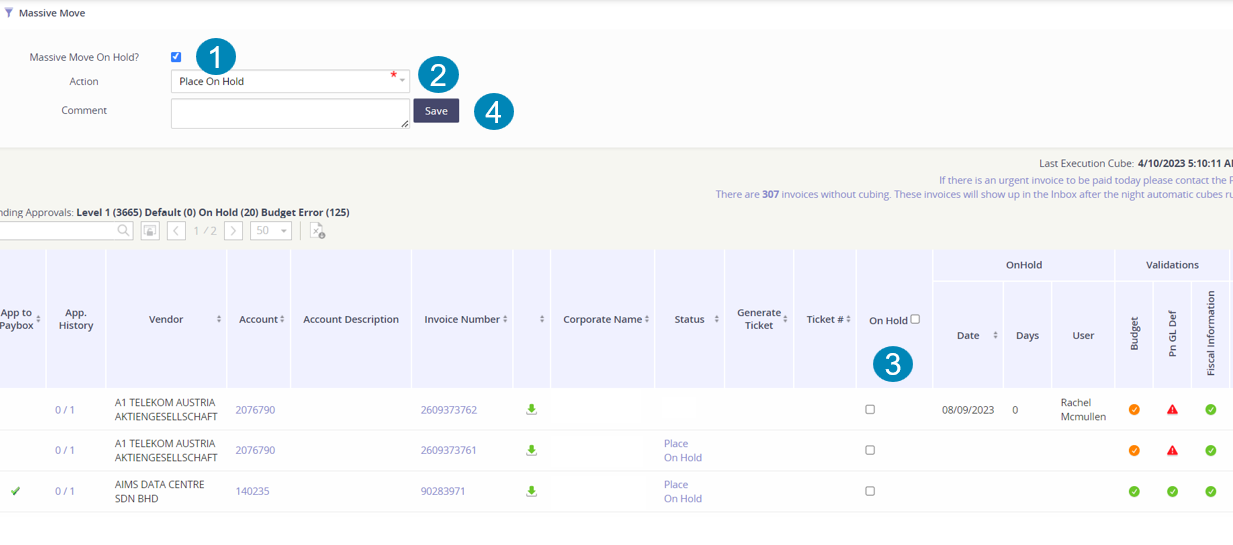The width and height of the screenshot is (1233, 545).
Task: Click the orange Budget validation icon for invoice 2609373762
Action: (x=1134, y=409)
